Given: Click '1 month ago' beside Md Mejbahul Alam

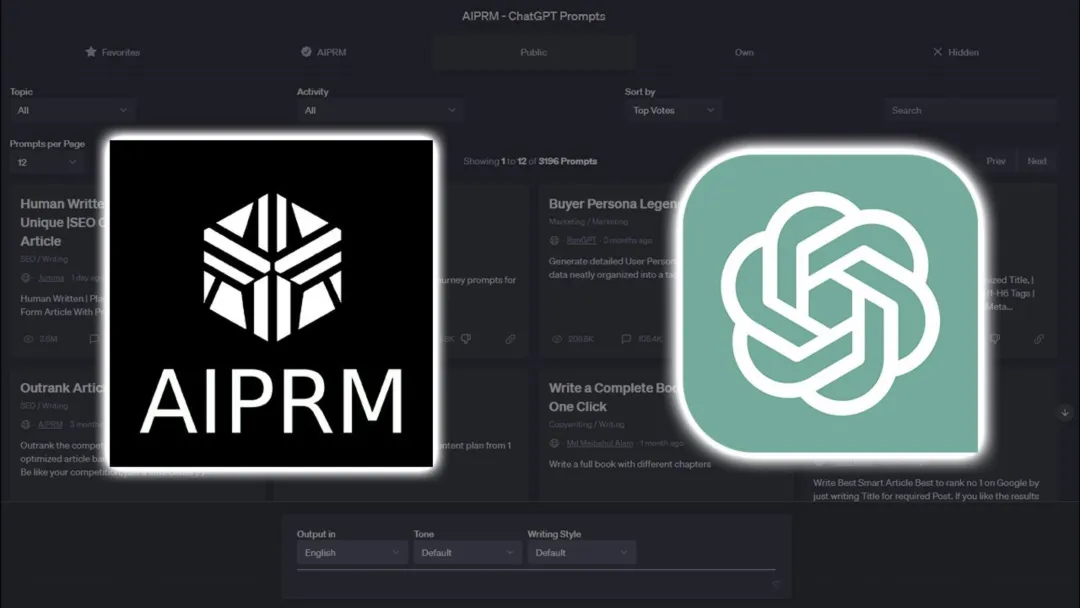Looking at the screenshot, I should tap(661, 443).
